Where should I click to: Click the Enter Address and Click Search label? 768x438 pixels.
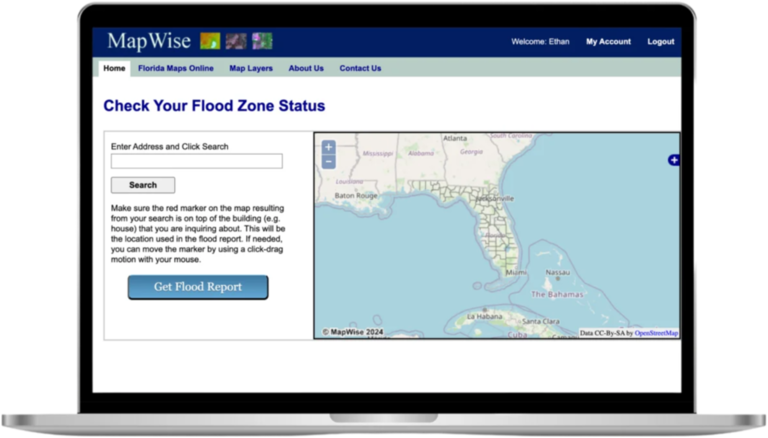coord(169,146)
